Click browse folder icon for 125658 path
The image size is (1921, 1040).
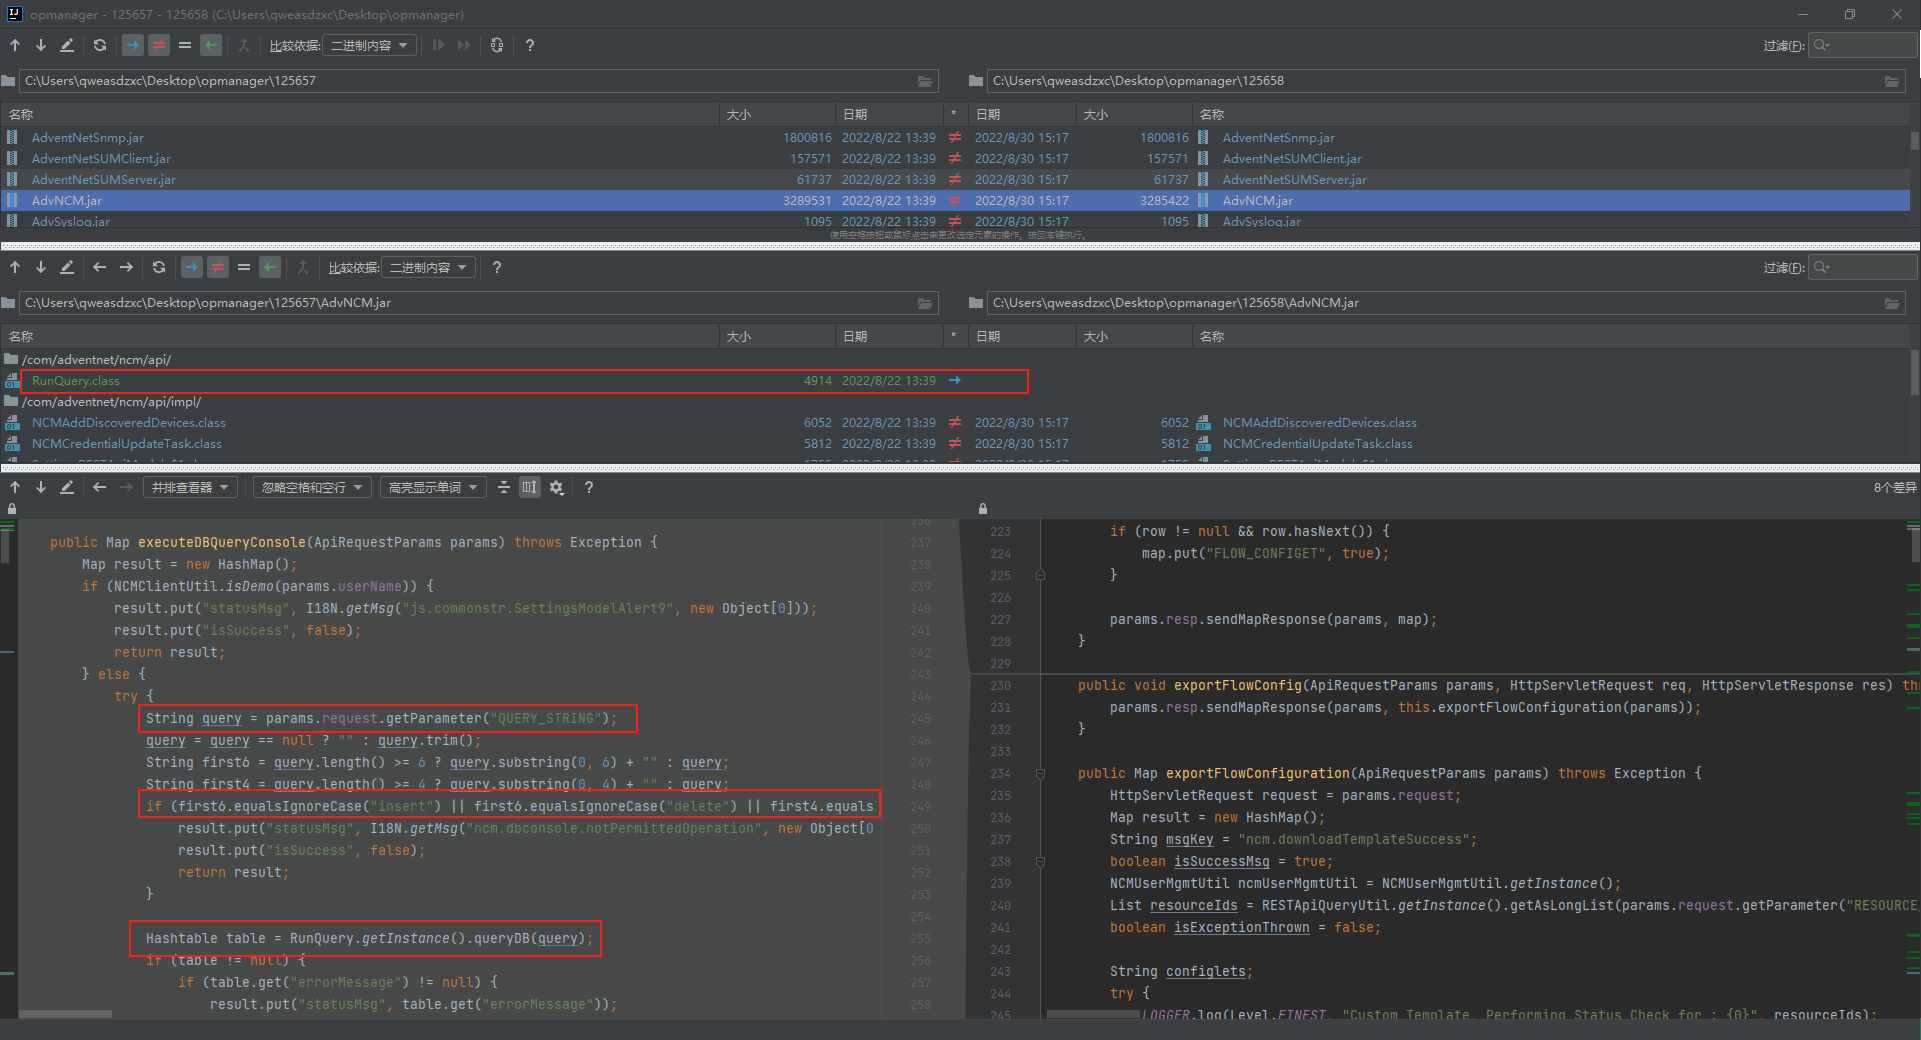(1891, 81)
